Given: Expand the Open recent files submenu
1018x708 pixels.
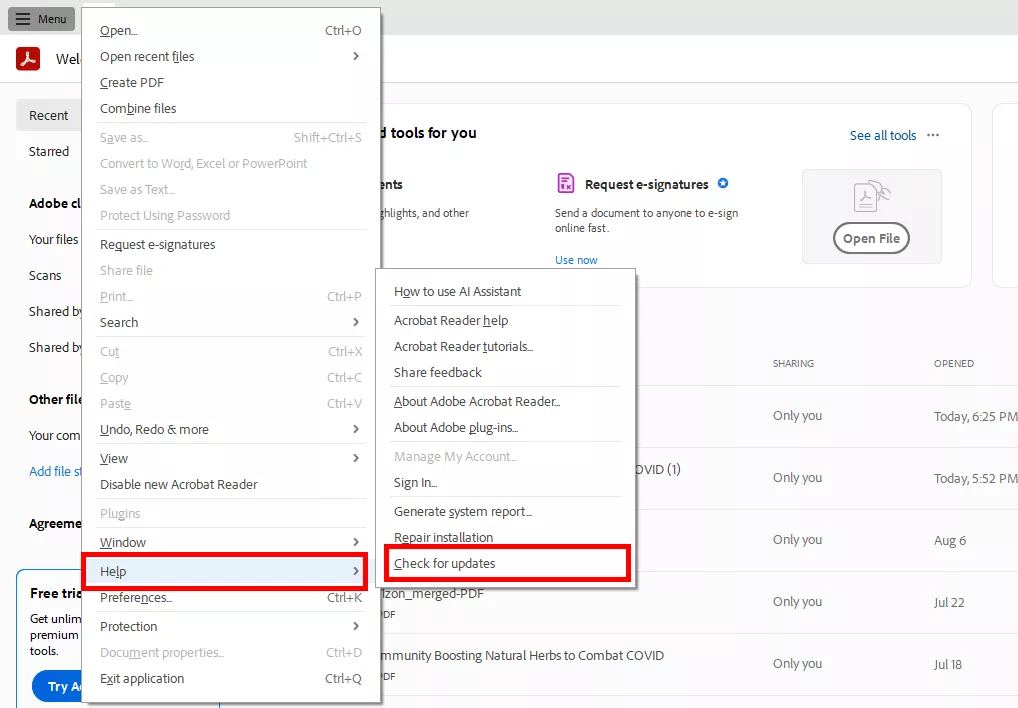Looking at the screenshot, I should [356, 56].
